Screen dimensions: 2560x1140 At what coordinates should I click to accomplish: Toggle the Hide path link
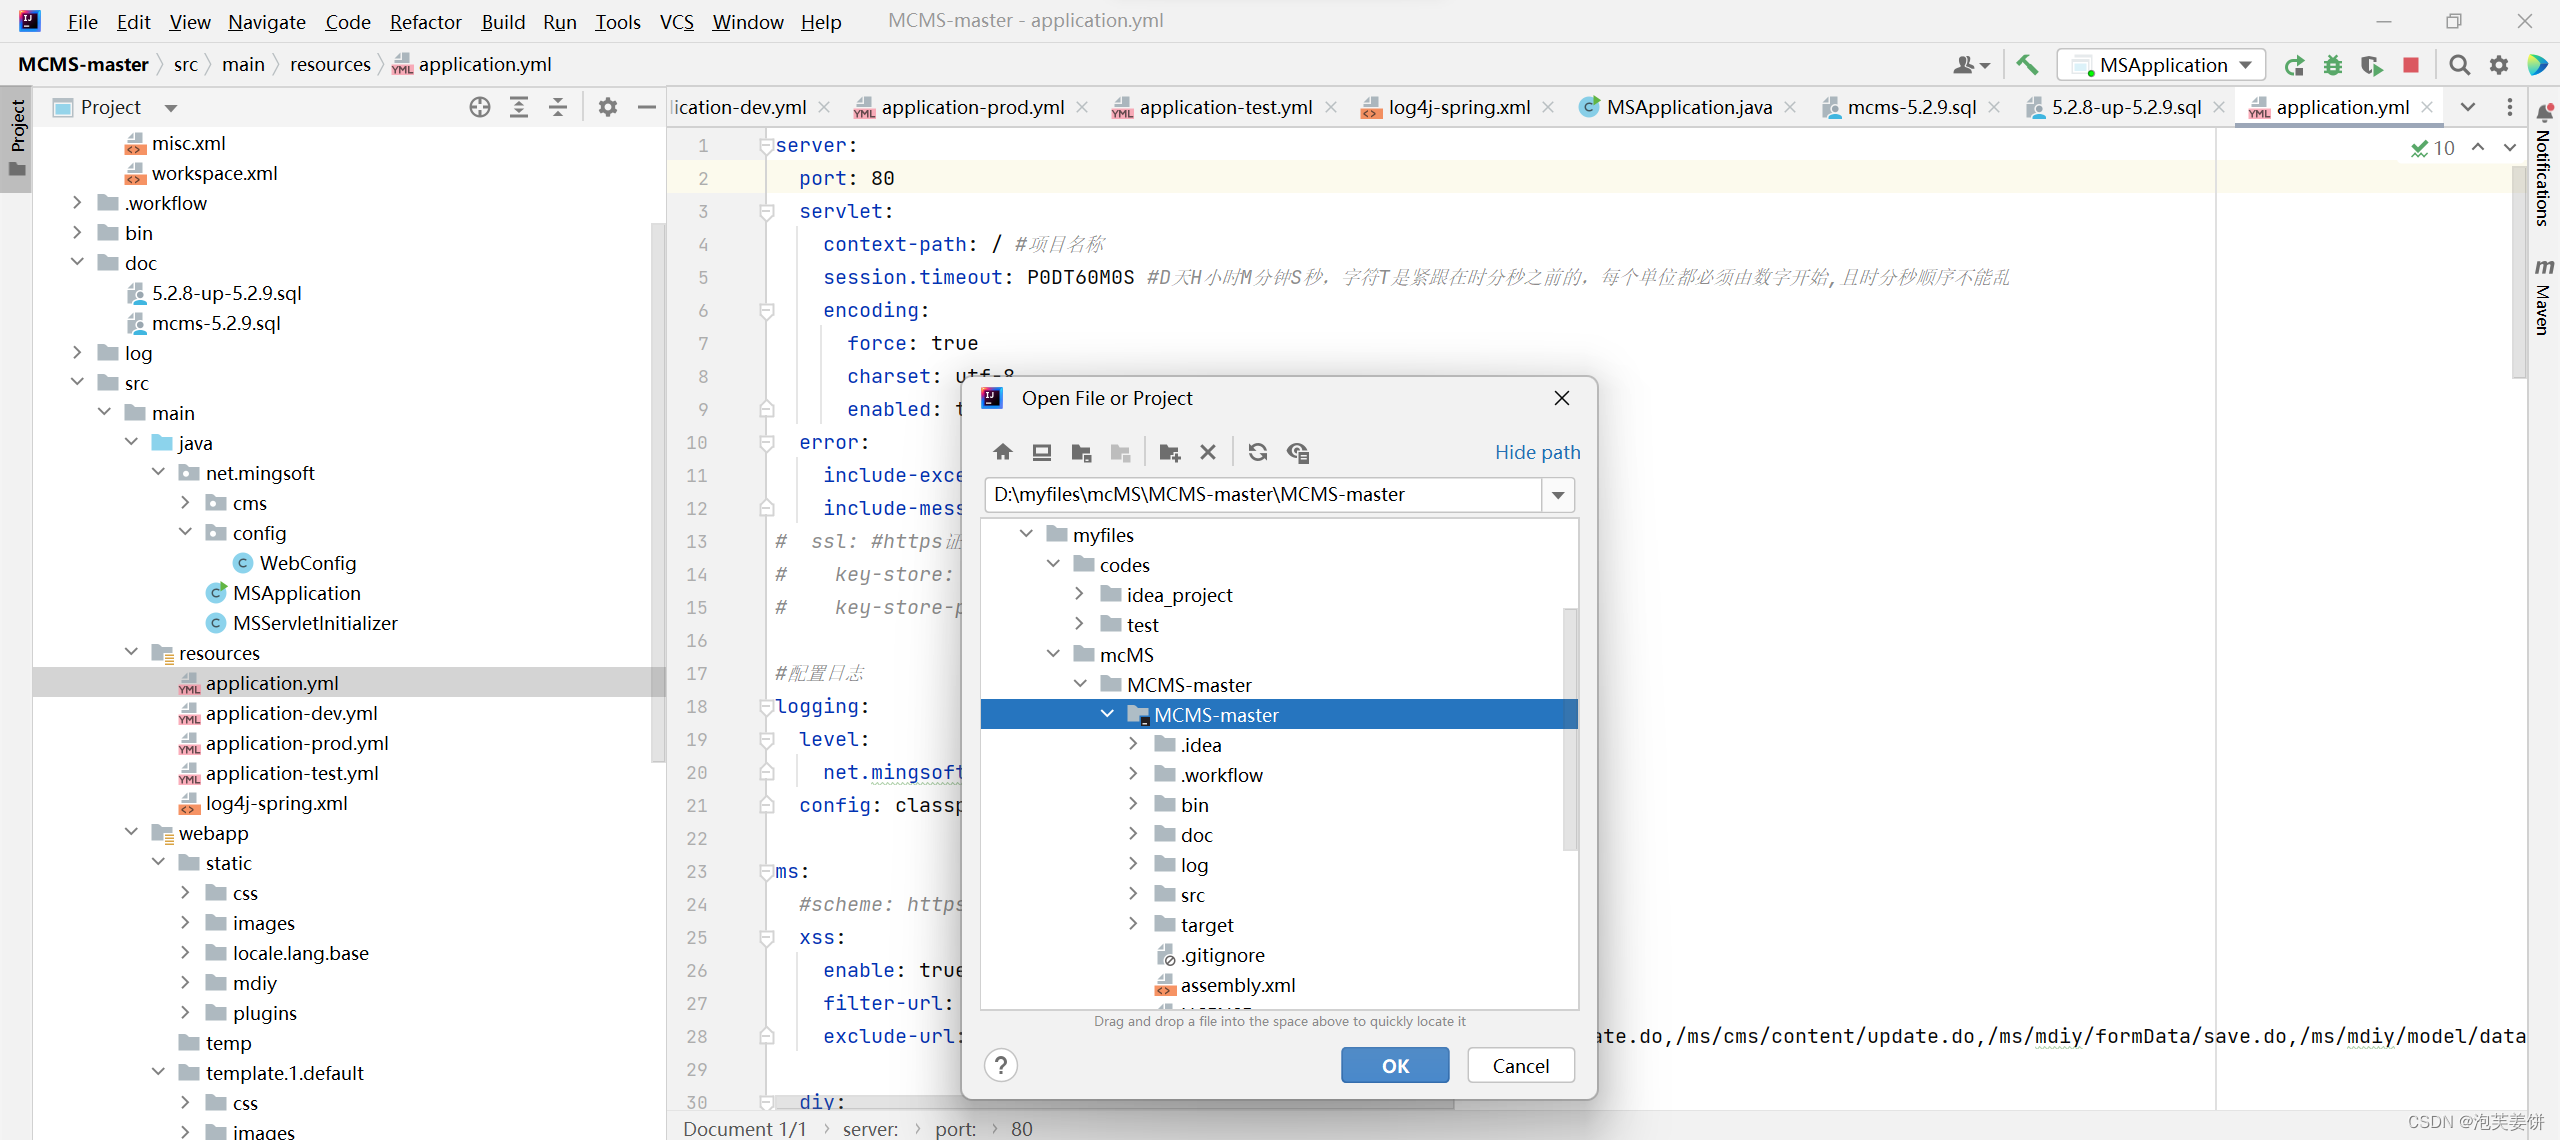click(1537, 452)
